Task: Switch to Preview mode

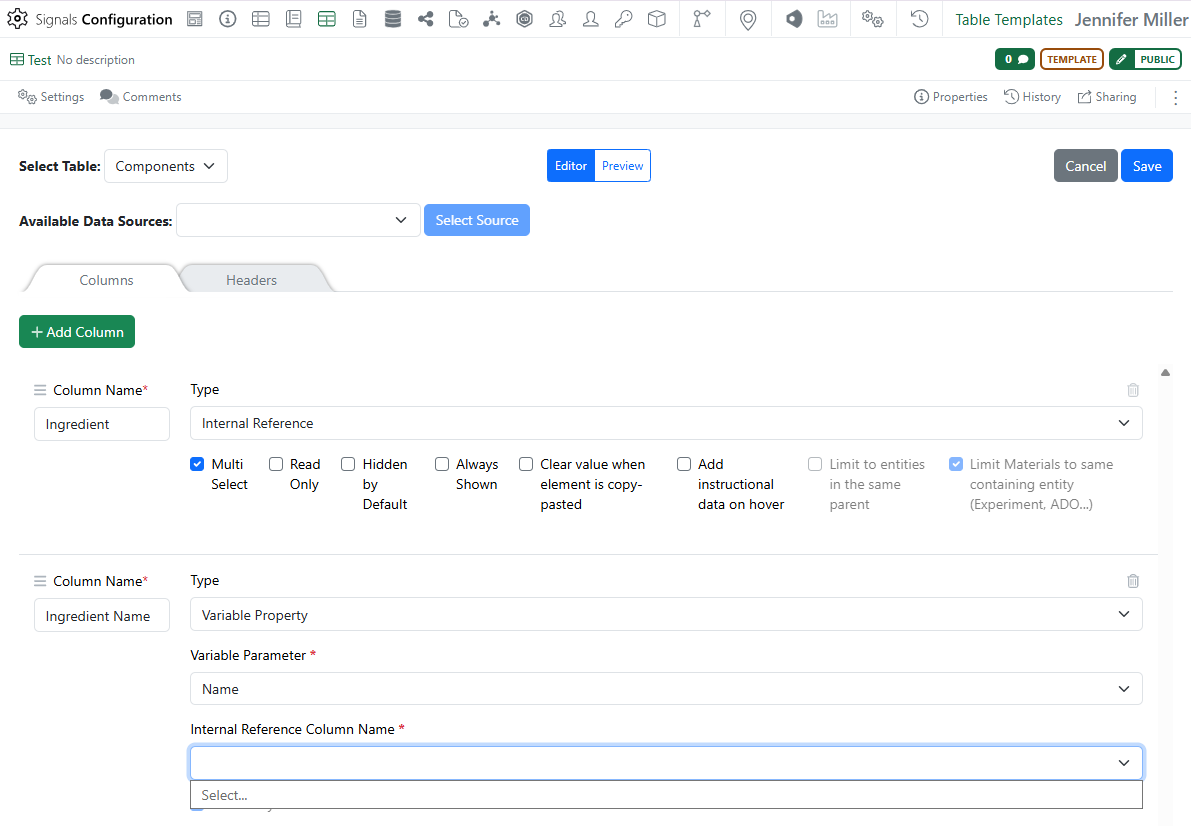Action: pyautogui.click(x=622, y=166)
